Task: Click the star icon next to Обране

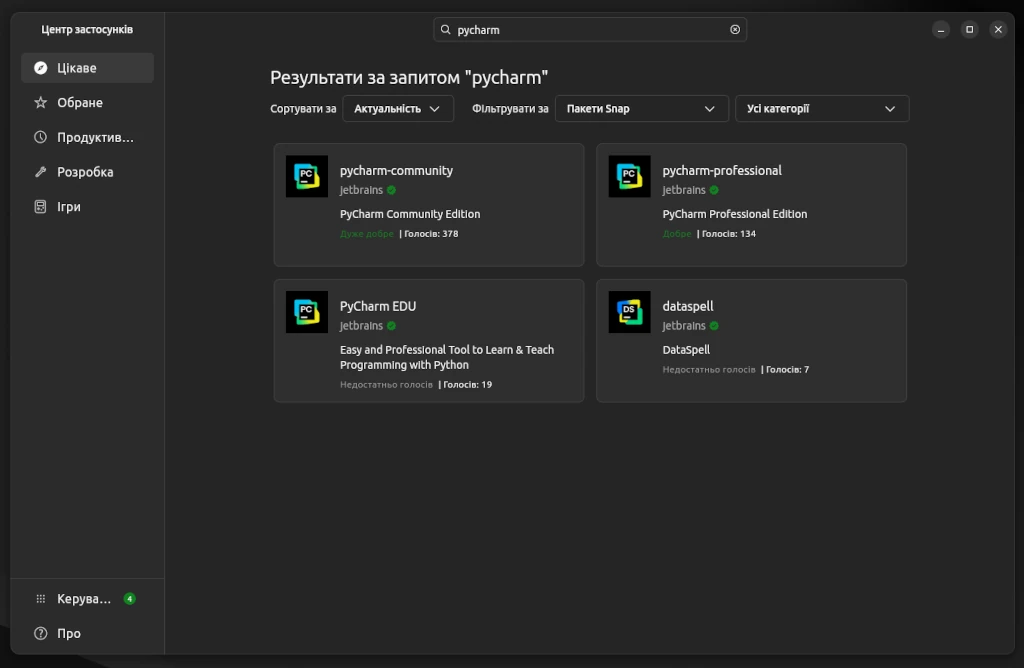Action: 40,103
